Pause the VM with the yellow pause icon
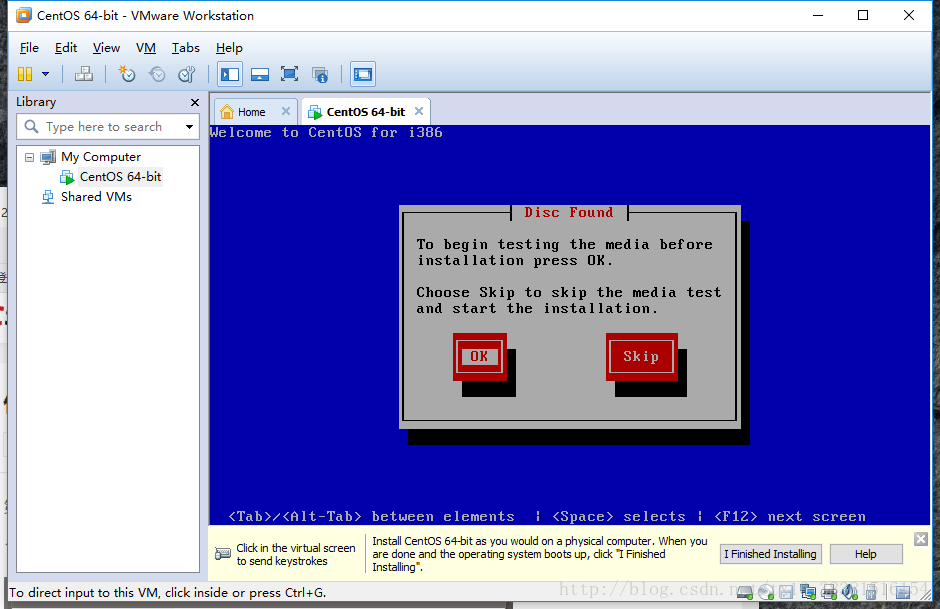 point(25,74)
